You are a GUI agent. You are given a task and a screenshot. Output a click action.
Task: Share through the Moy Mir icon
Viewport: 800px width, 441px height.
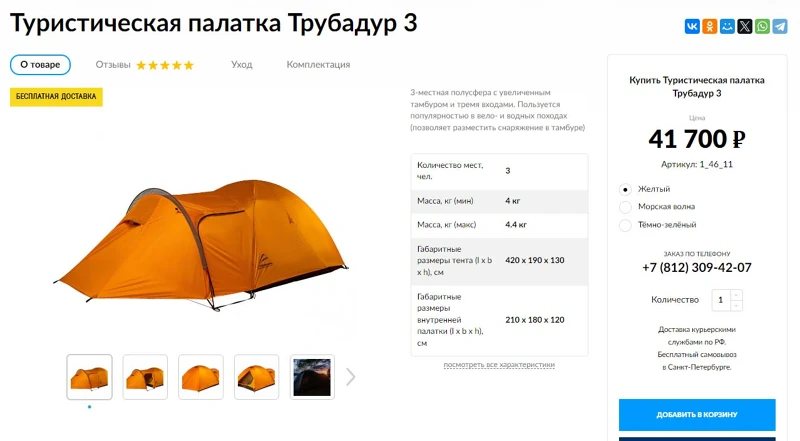pos(727,26)
